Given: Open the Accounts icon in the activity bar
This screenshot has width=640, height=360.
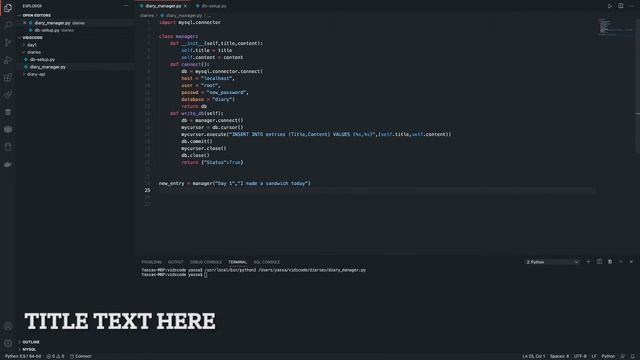Looking at the screenshot, I should pos(8,326).
